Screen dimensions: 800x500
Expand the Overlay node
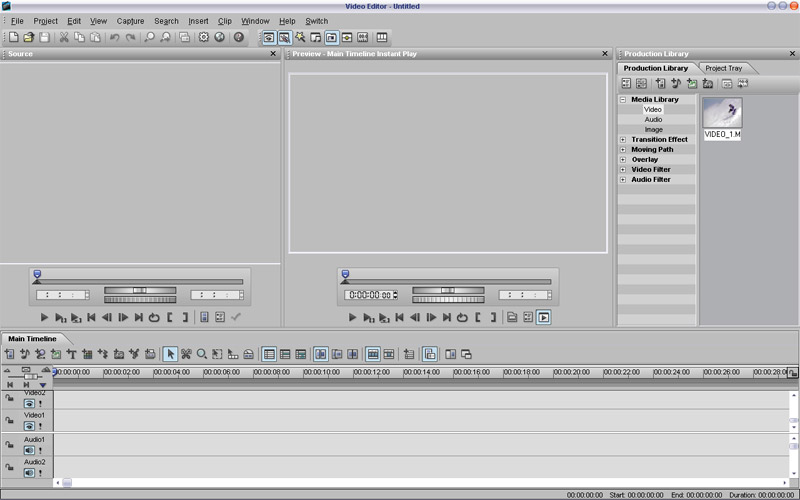623,160
